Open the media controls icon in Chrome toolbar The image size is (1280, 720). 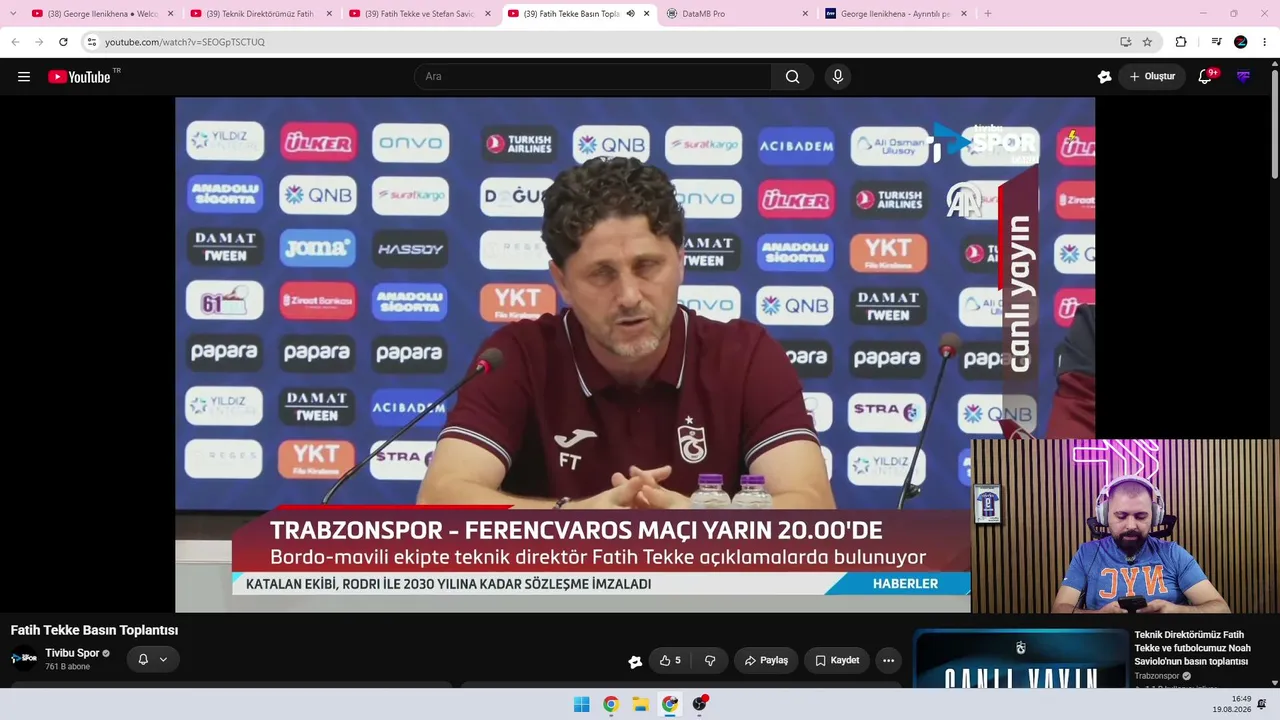pyautogui.click(x=1216, y=42)
